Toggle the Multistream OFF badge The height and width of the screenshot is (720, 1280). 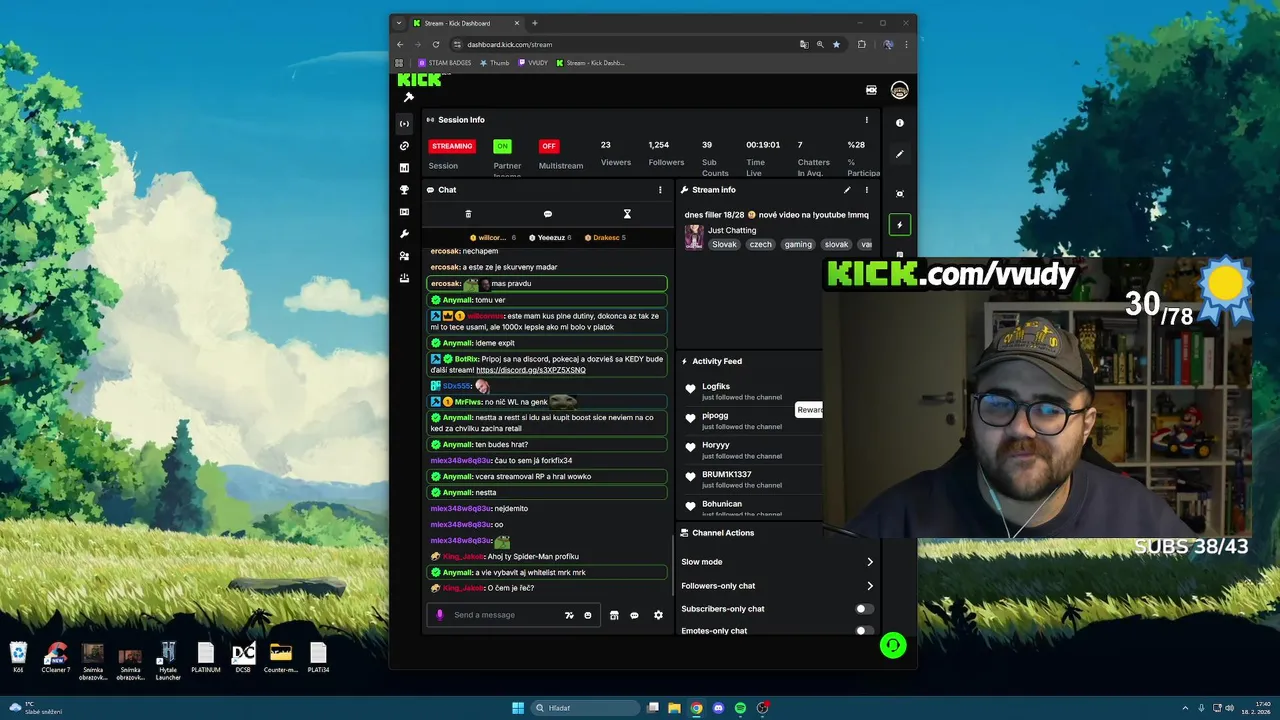pyautogui.click(x=549, y=146)
